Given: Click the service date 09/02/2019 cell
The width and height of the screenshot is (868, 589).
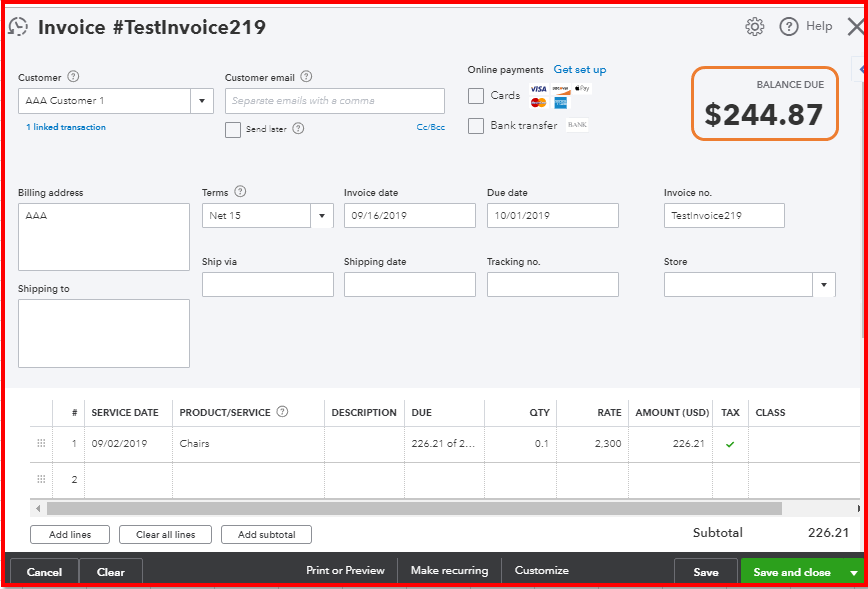Looking at the screenshot, I should (128, 444).
